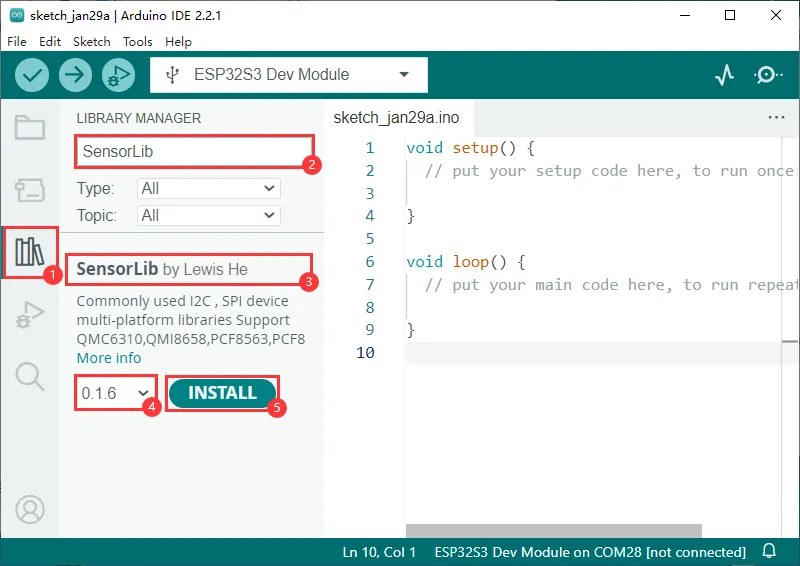This screenshot has width=800, height=566.
Task: Click the user account profile icon
Action: point(30,509)
